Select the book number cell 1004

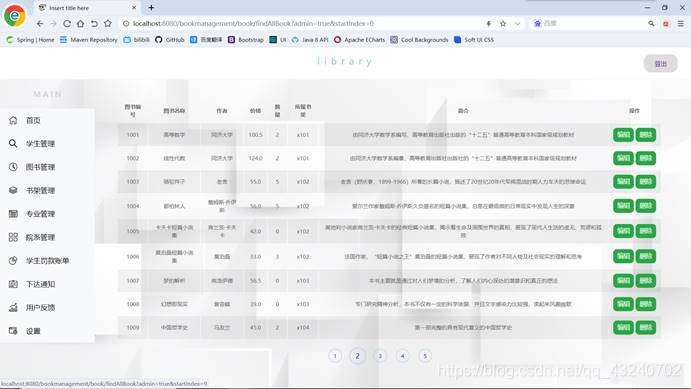(x=133, y=206)
